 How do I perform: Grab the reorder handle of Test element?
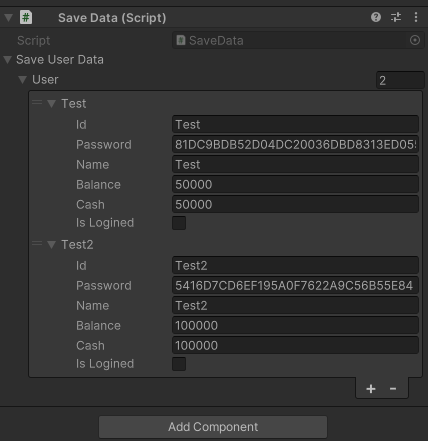[x=37, y=103]
